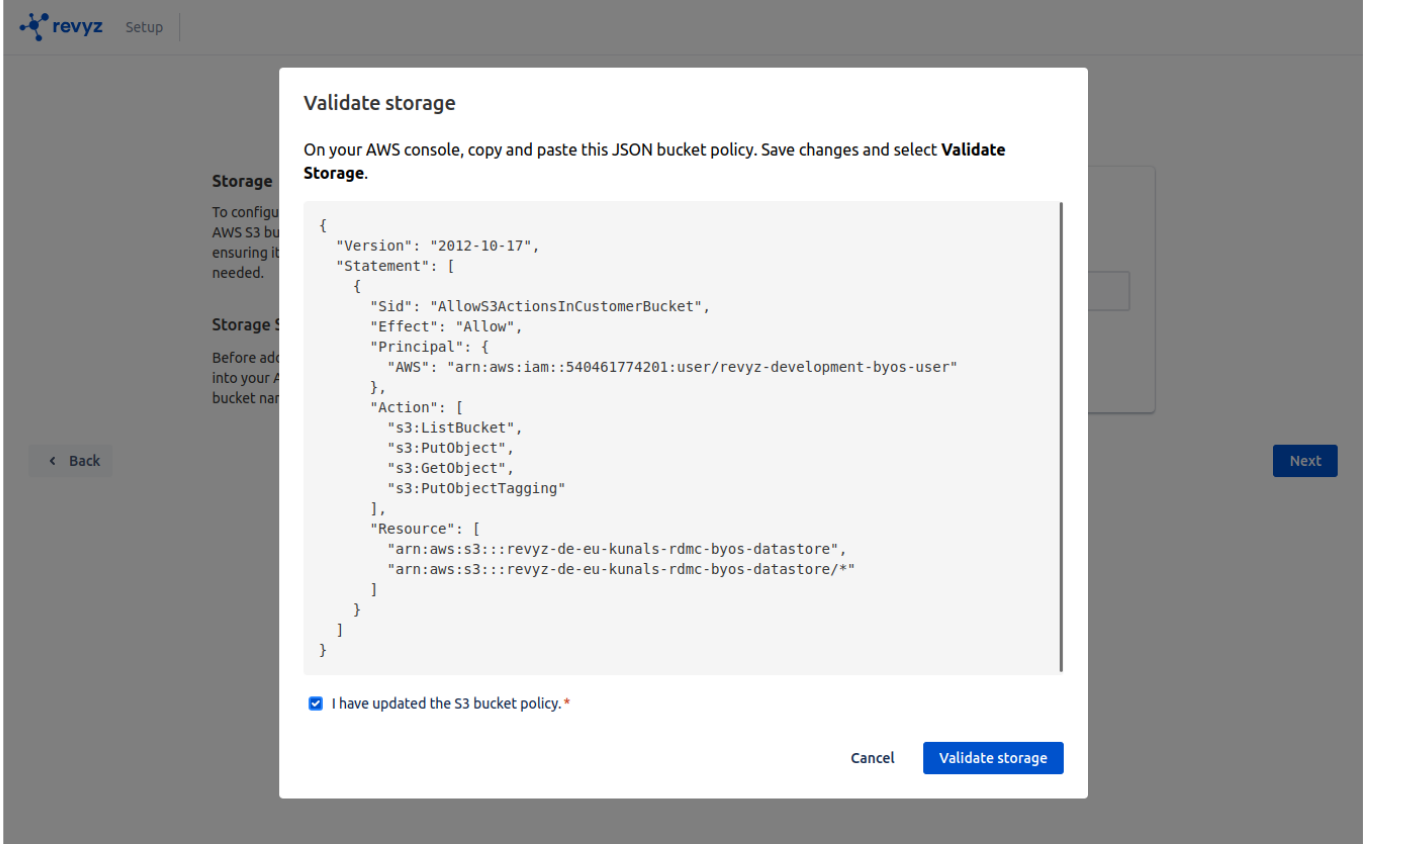Image resolution: width=1405 pixels, height=844 pixels.
Task: Click the "Action": [ line
Action: click(x=417, y=408)
